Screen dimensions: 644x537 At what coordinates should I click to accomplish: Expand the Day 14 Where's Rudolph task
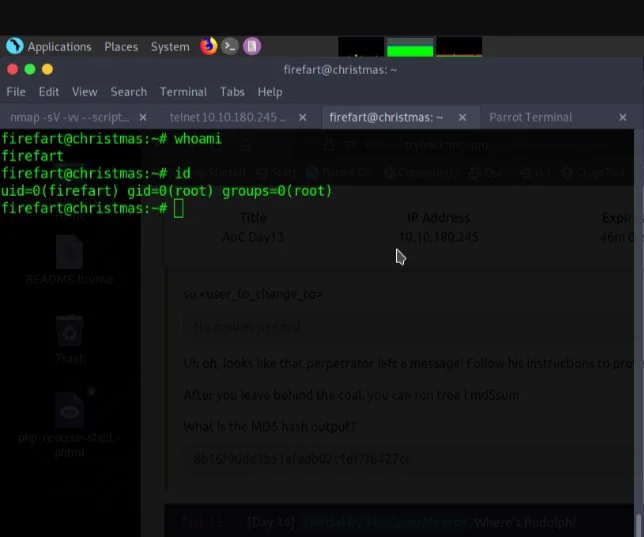pyautogui.click(x=399, y=522)
